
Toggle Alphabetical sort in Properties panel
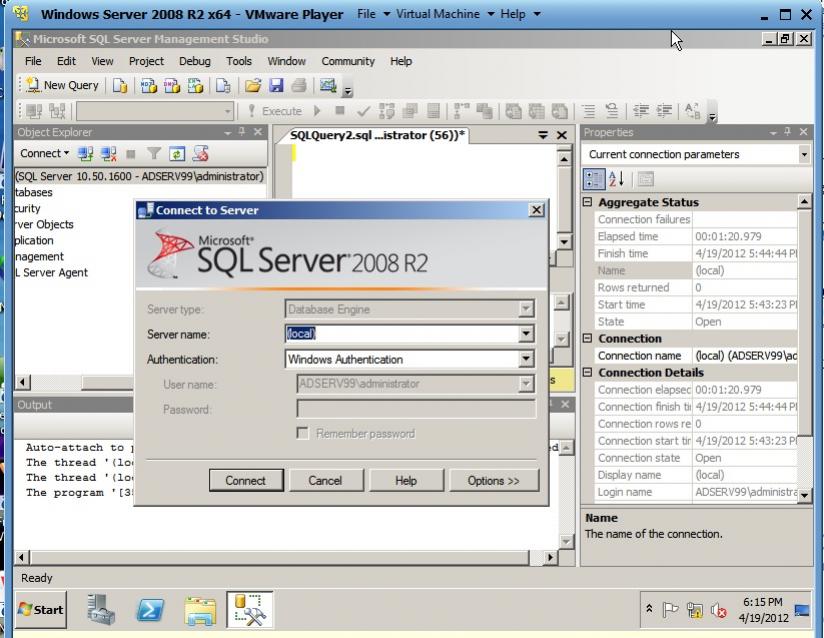pyautogui.click(x=616, y=179)
